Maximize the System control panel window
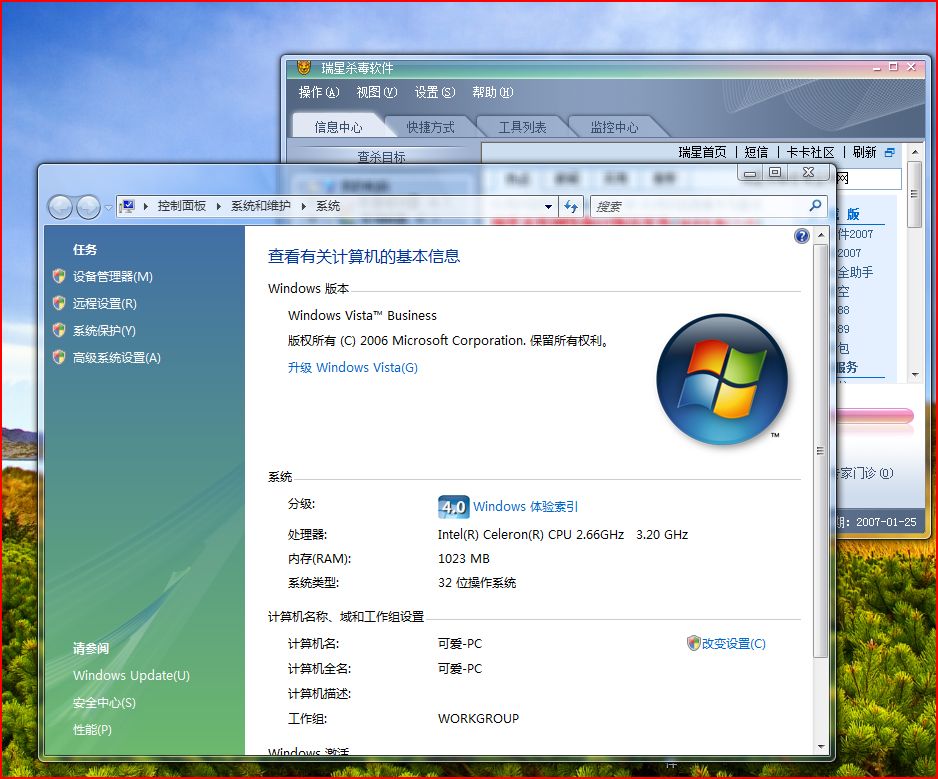 [775, 173]
